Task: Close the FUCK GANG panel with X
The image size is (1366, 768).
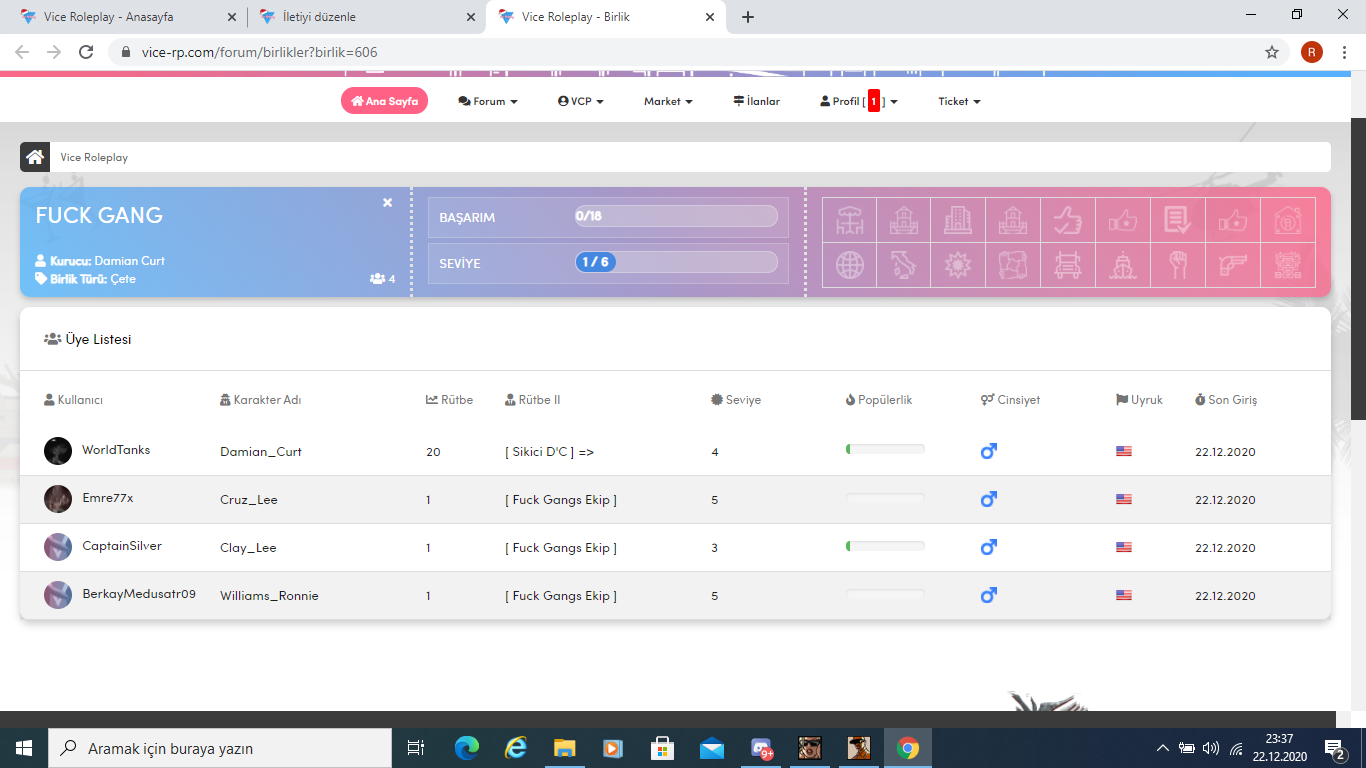Action: [388, 203]
